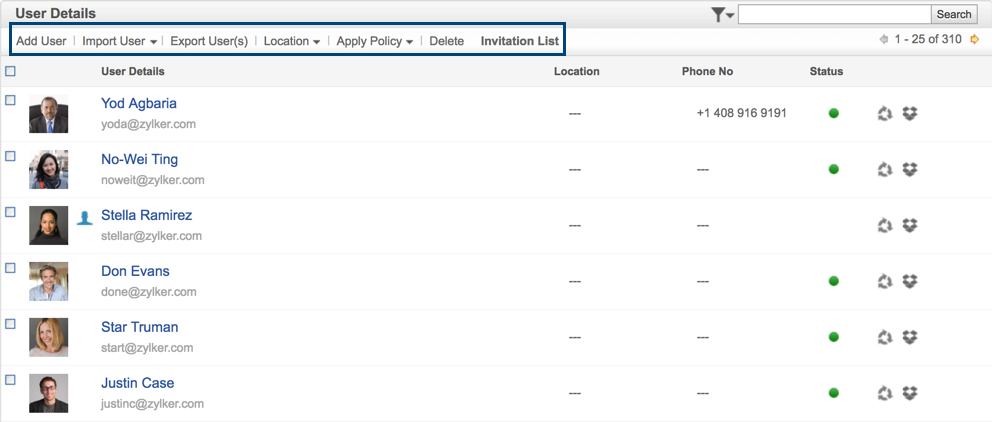The width and height of the screenshot is (992, 422).
Task: Click the filter funnel icon
Action: point(720,14)
